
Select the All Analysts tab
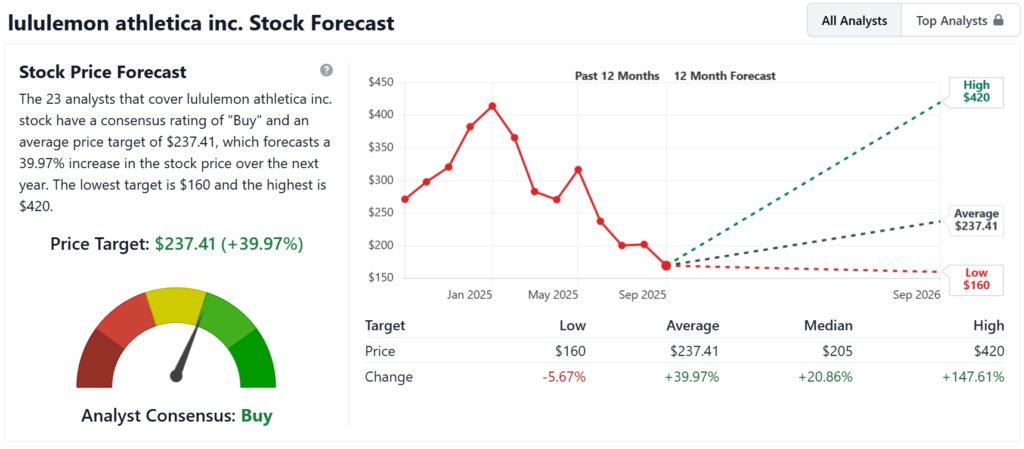click(854, 20)
